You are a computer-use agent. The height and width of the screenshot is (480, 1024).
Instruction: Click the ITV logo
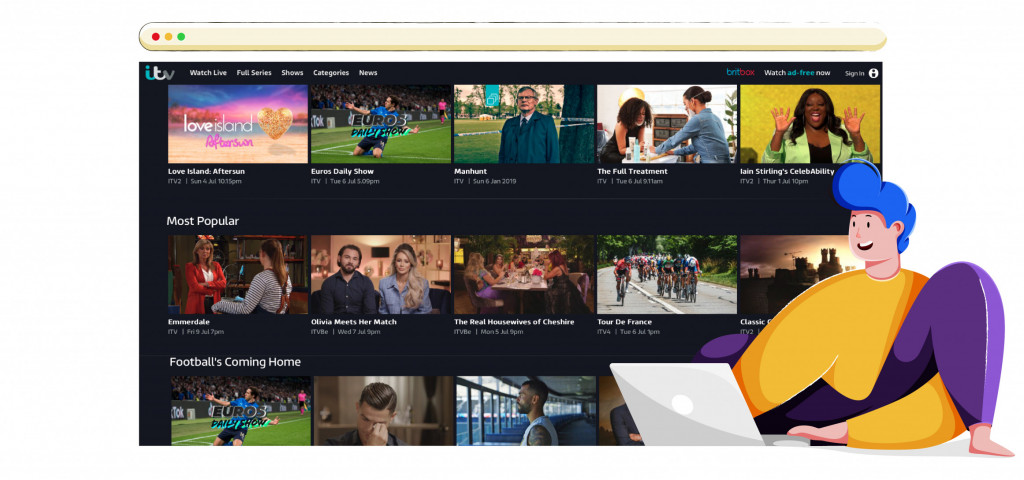(x=159, y=72)
